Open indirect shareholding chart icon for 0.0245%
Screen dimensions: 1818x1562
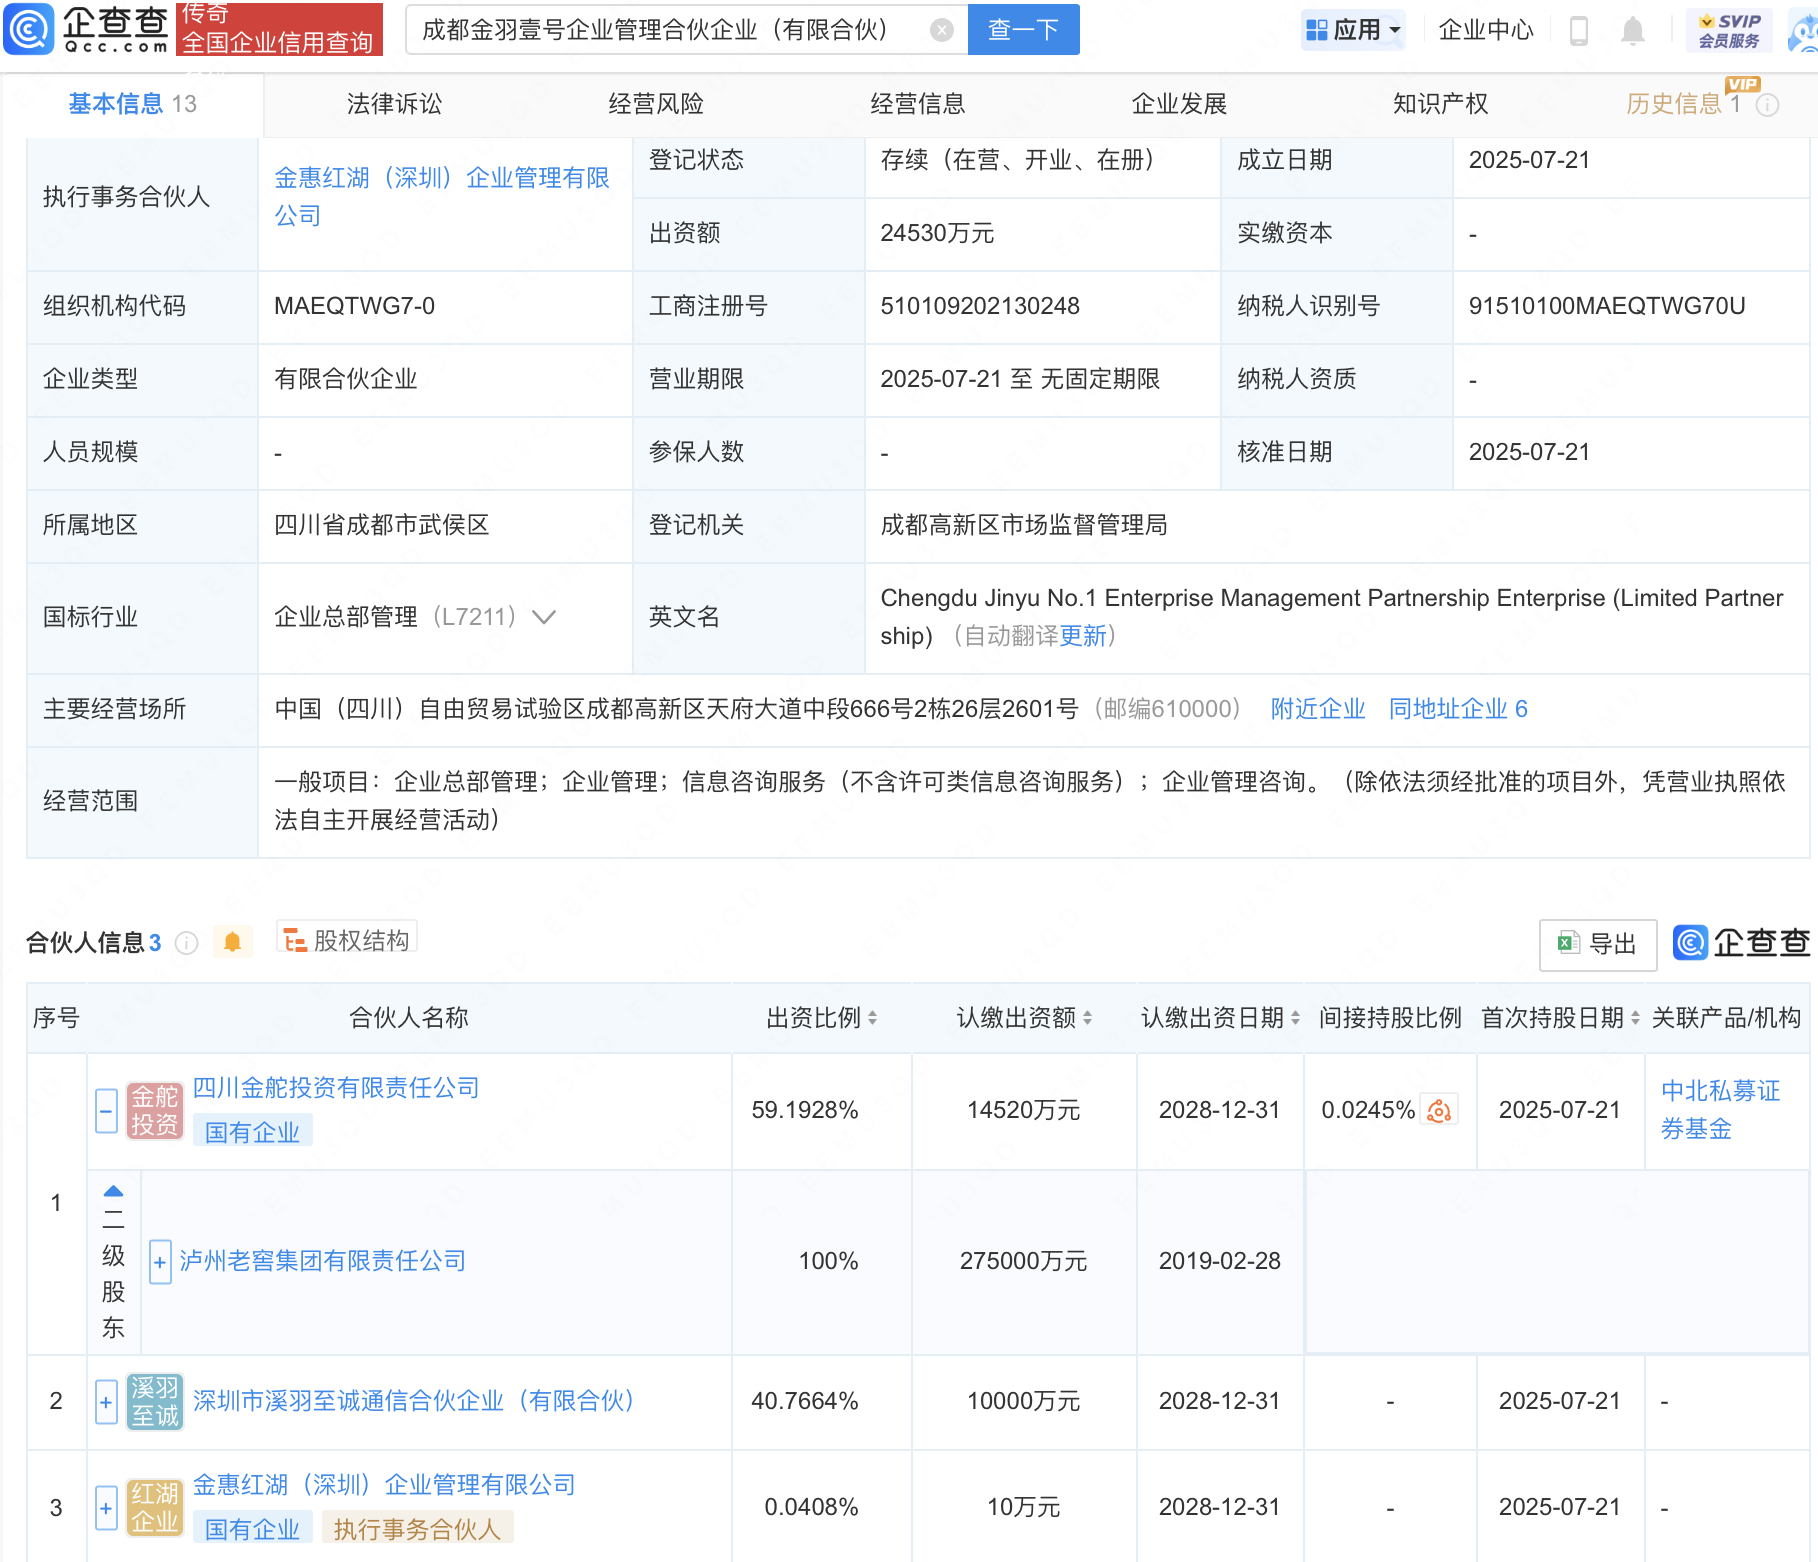point(1439,1110)
